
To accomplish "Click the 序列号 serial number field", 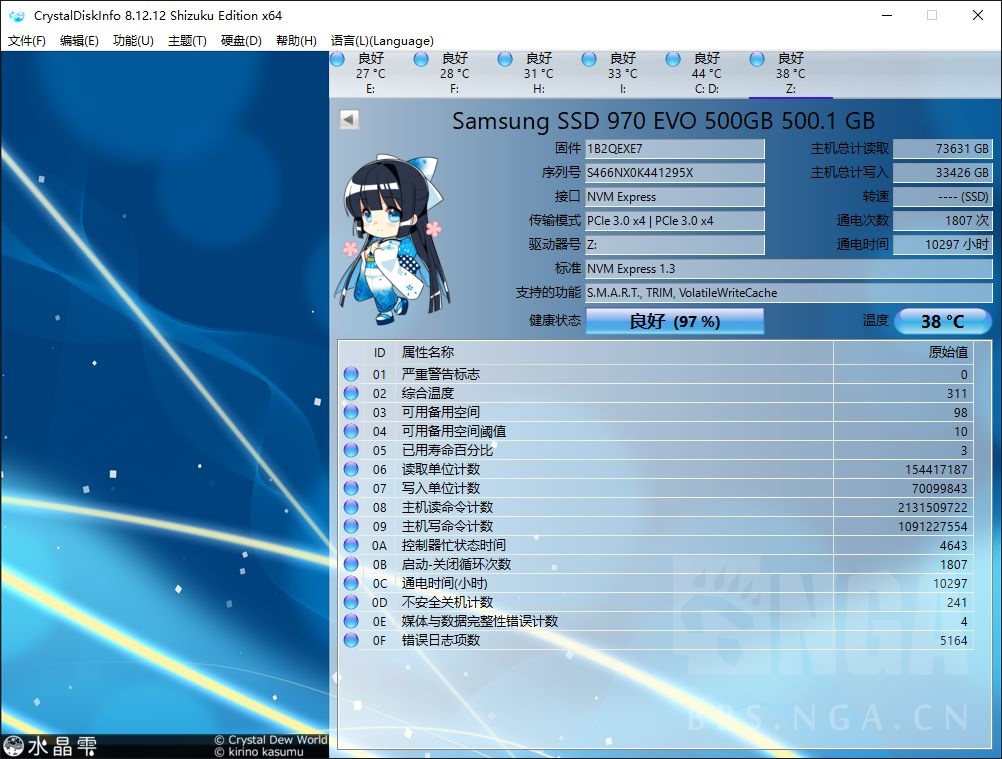I will 674,172.
